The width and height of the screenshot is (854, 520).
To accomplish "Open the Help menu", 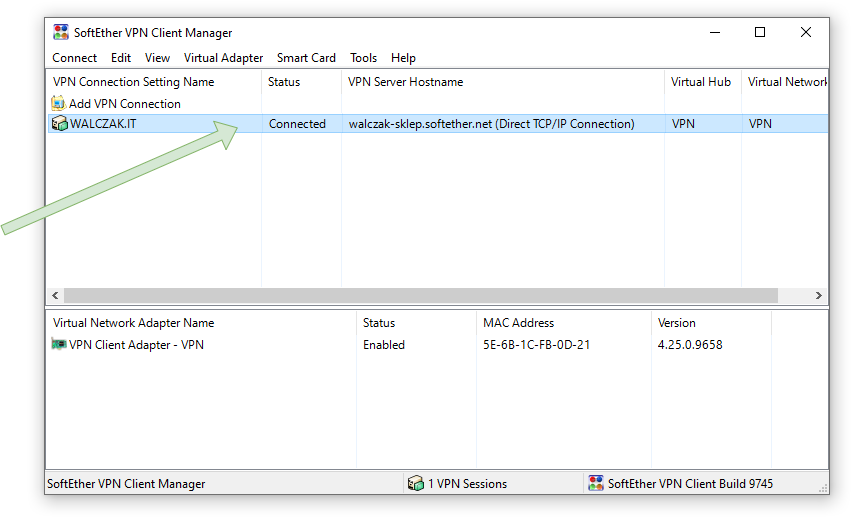I will [x=403, y=58].
